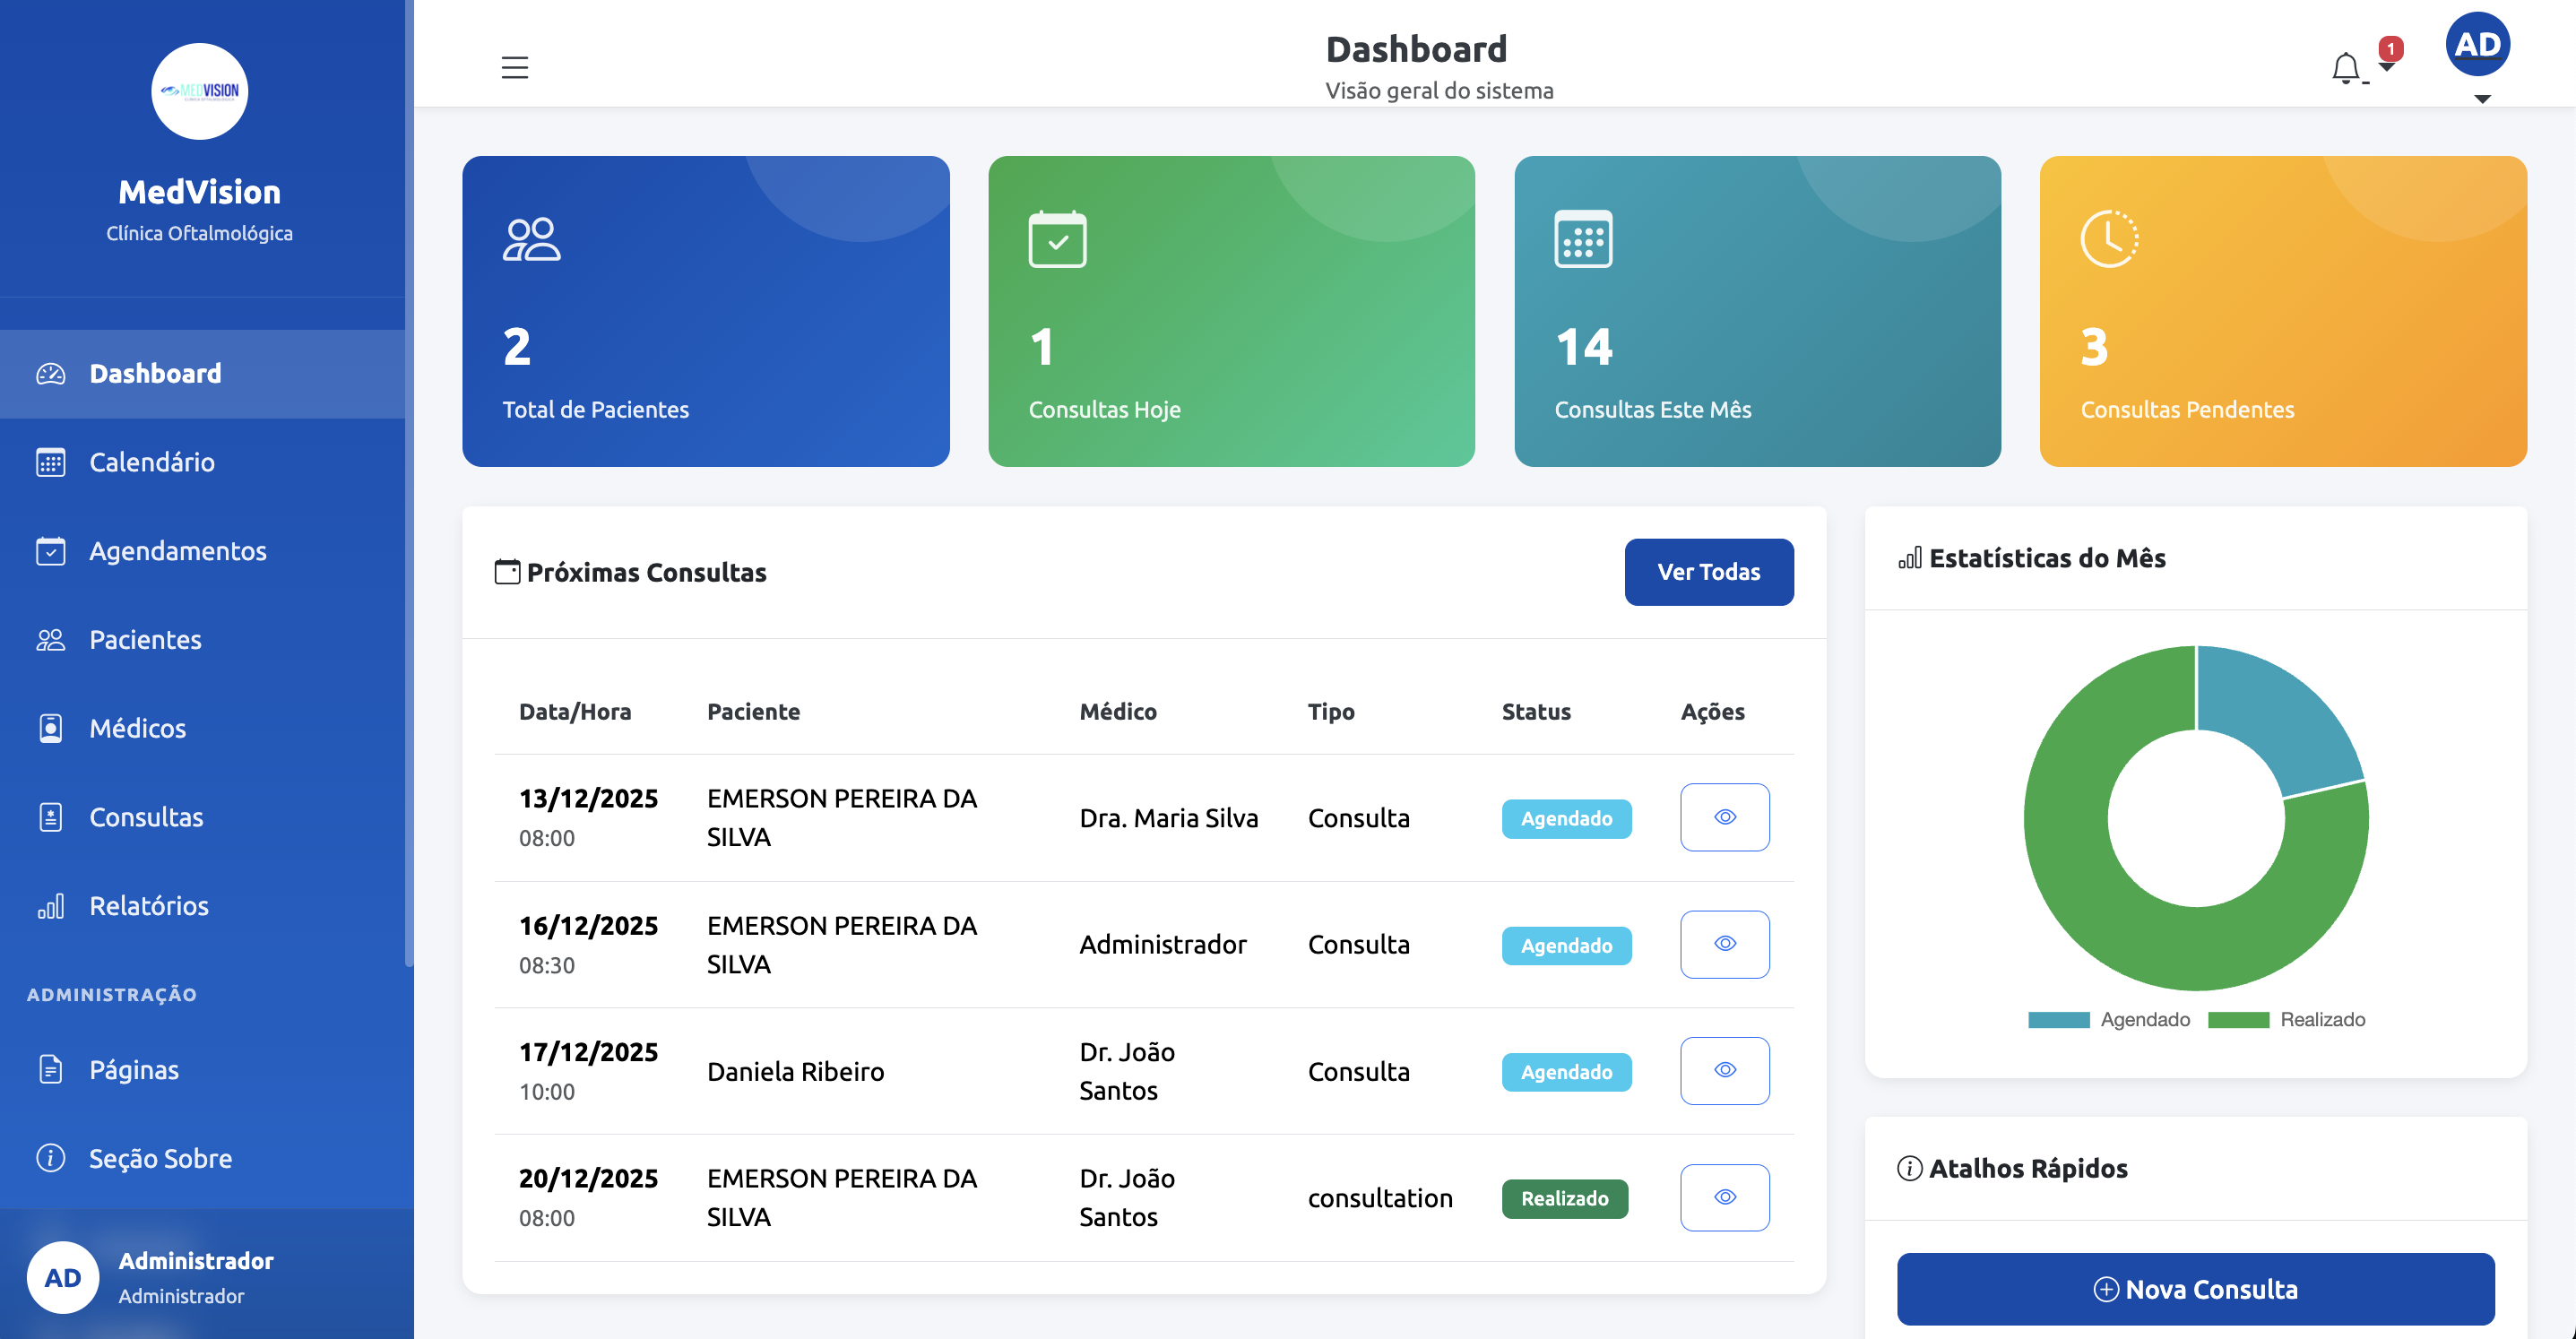Click the hamburger menu icon
Viewport: 2576px width, 1339px height.
pos(514,67)
